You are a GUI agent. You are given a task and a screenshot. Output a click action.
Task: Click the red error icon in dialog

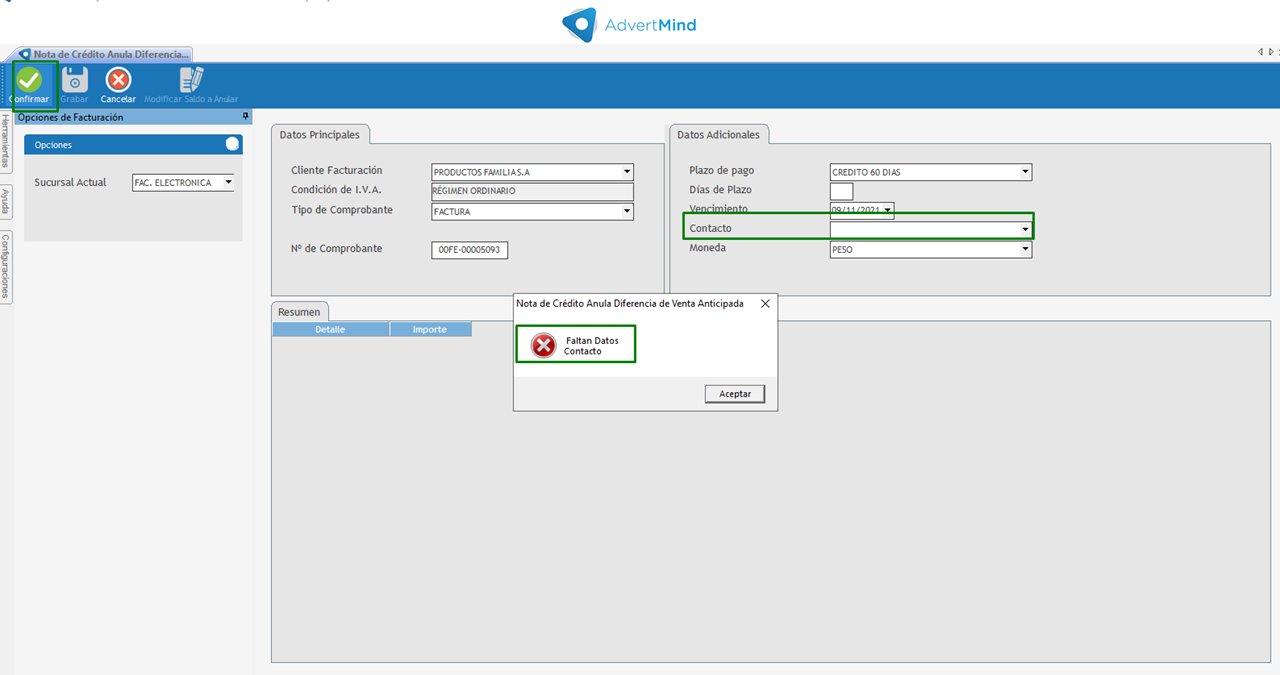point(543,346)
